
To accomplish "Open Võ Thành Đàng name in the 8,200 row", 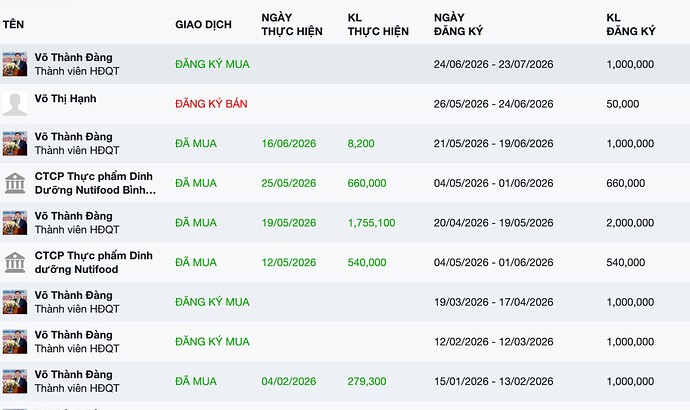I will click(x=73, y=137).
